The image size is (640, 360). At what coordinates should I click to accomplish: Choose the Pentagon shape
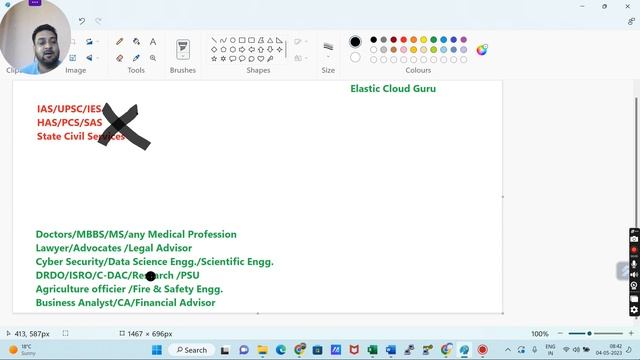(223, 49)
